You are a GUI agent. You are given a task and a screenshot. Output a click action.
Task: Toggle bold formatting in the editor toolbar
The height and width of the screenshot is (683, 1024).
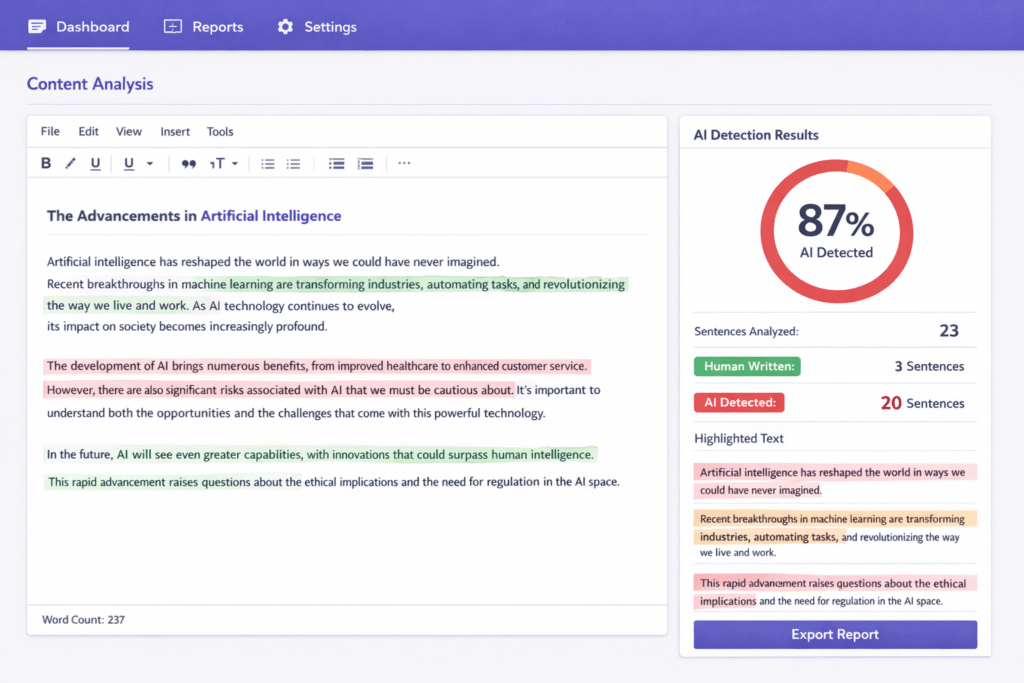point(46,163)
